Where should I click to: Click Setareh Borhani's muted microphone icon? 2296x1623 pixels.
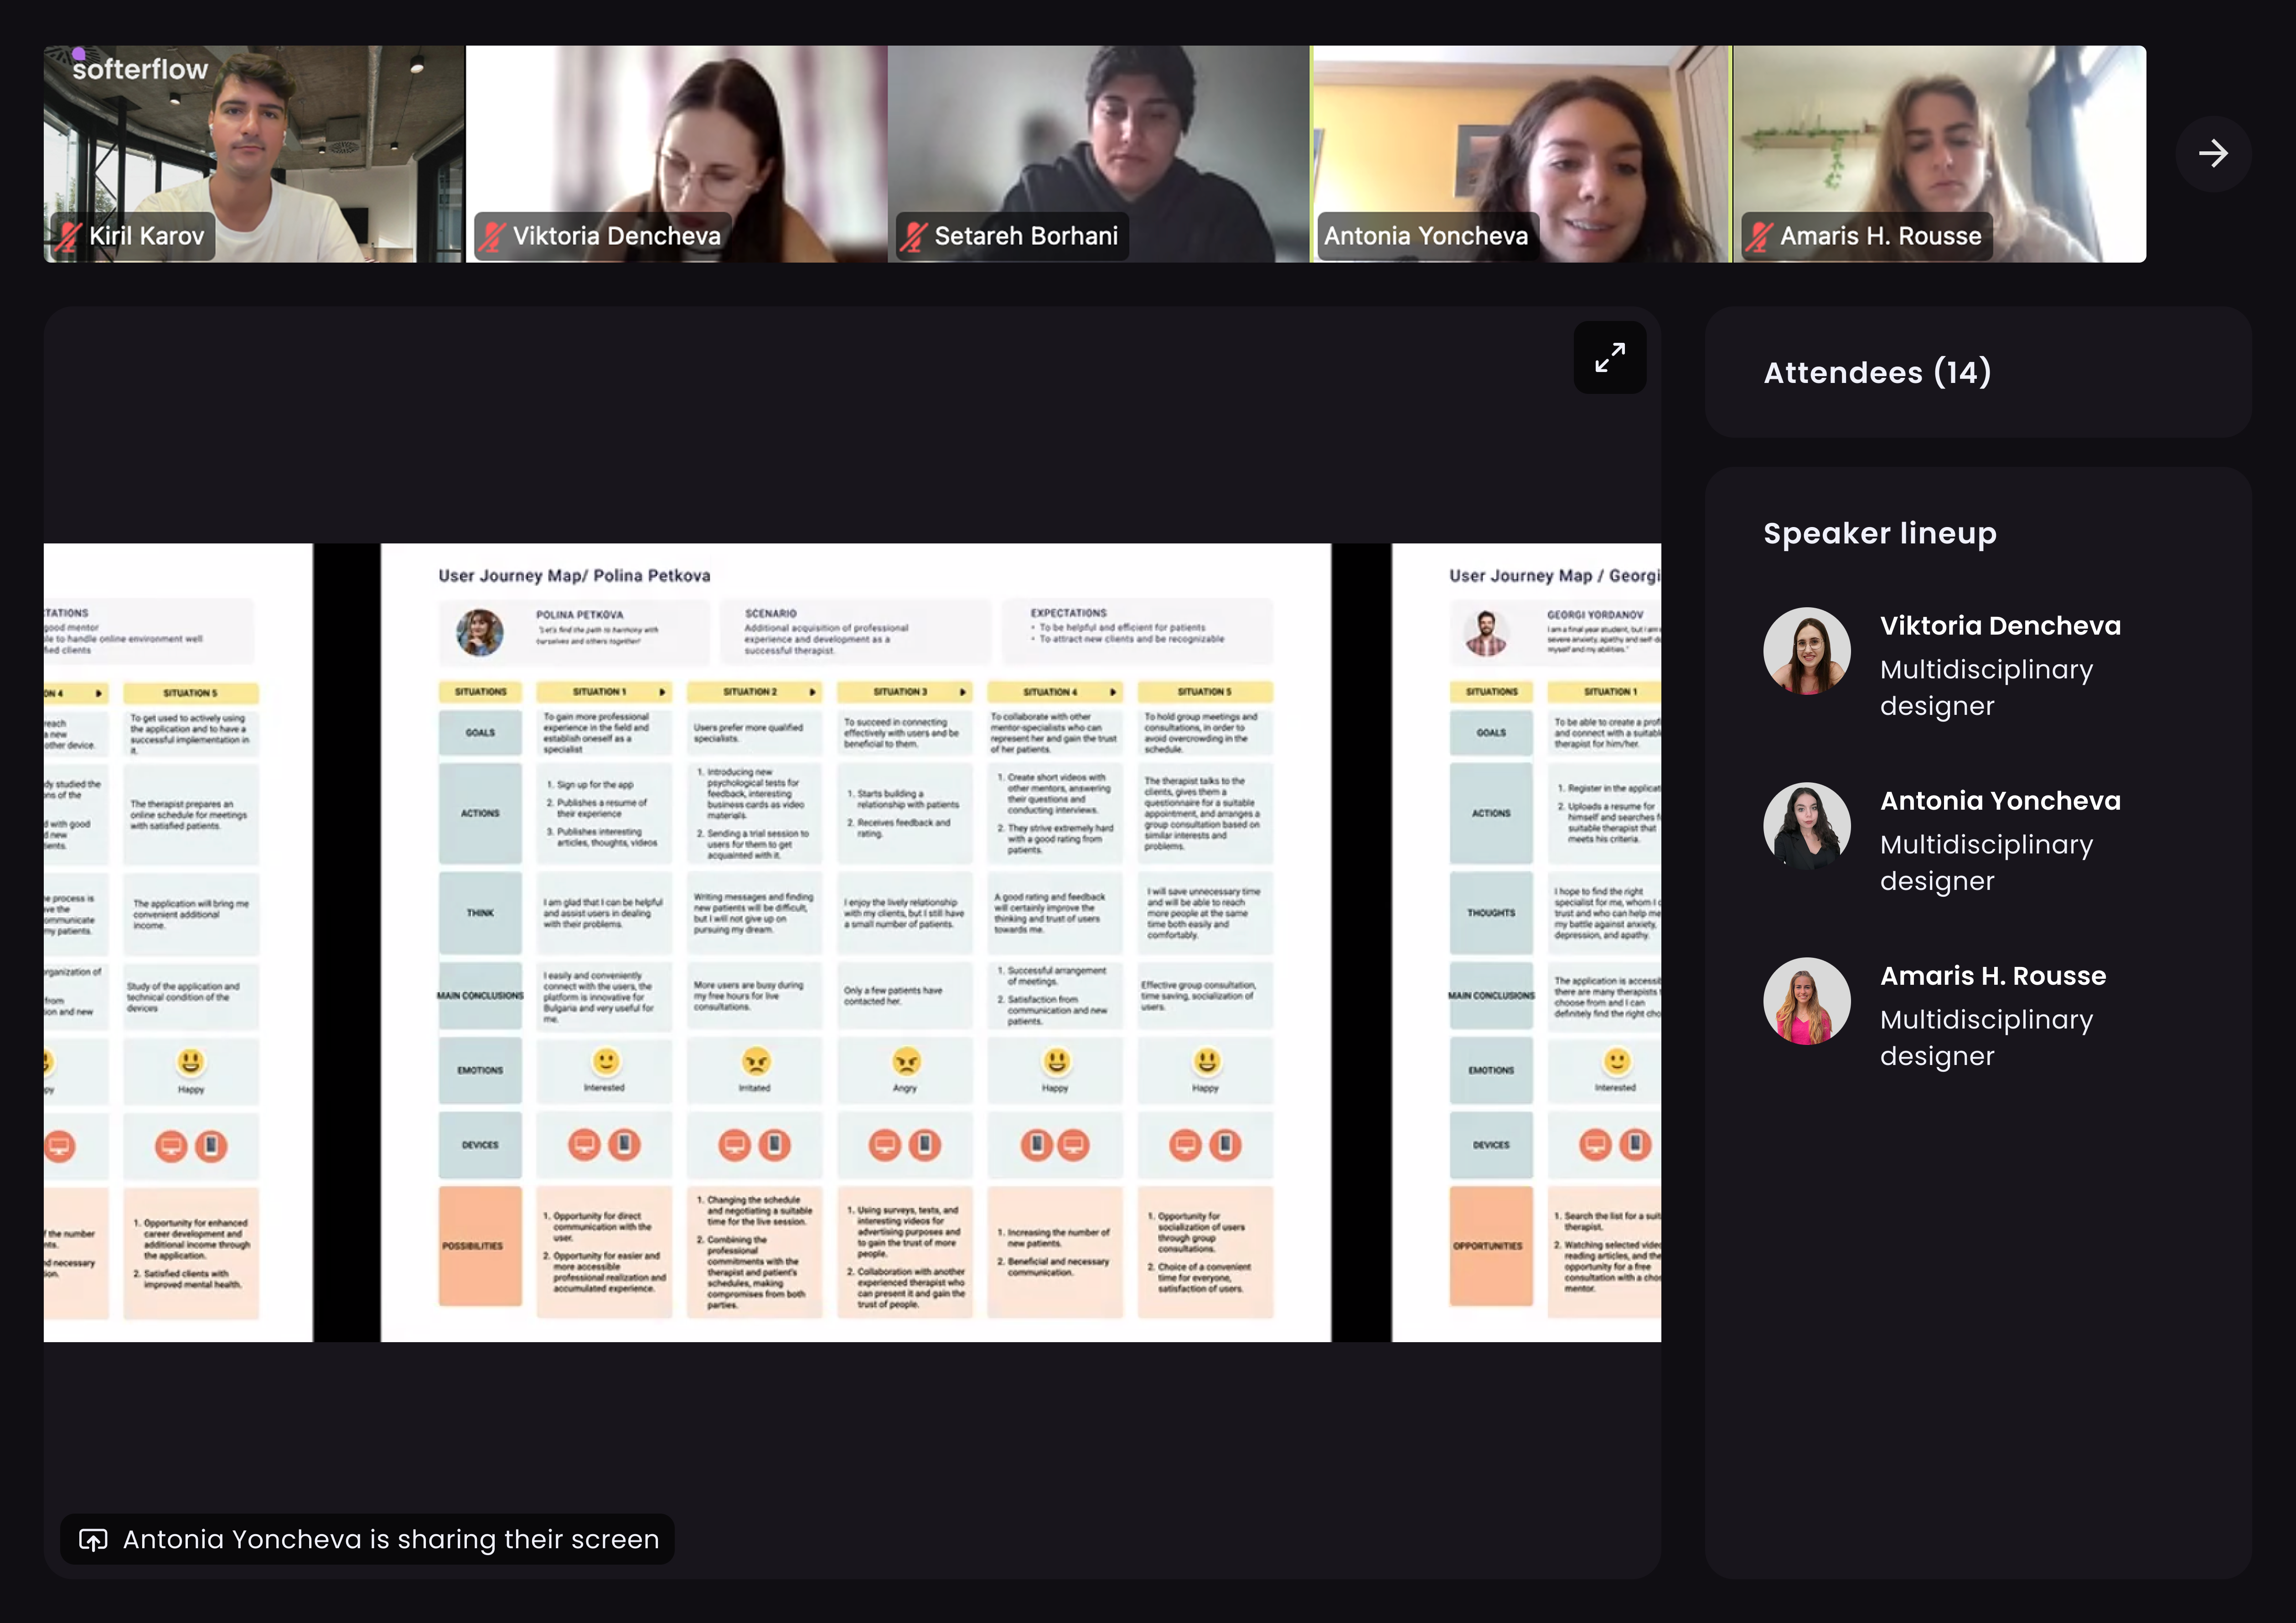[913, 236]
